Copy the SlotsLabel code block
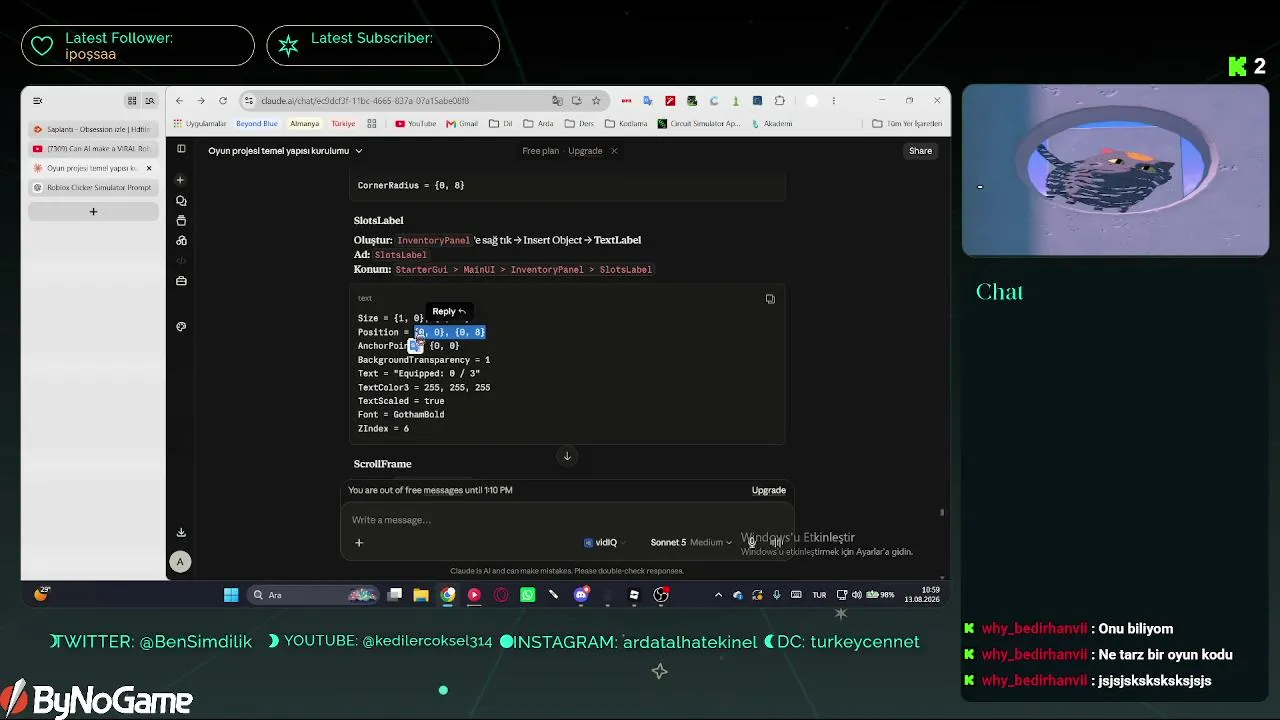This screenshot has width=1280, height=720. tap(770, 299)
